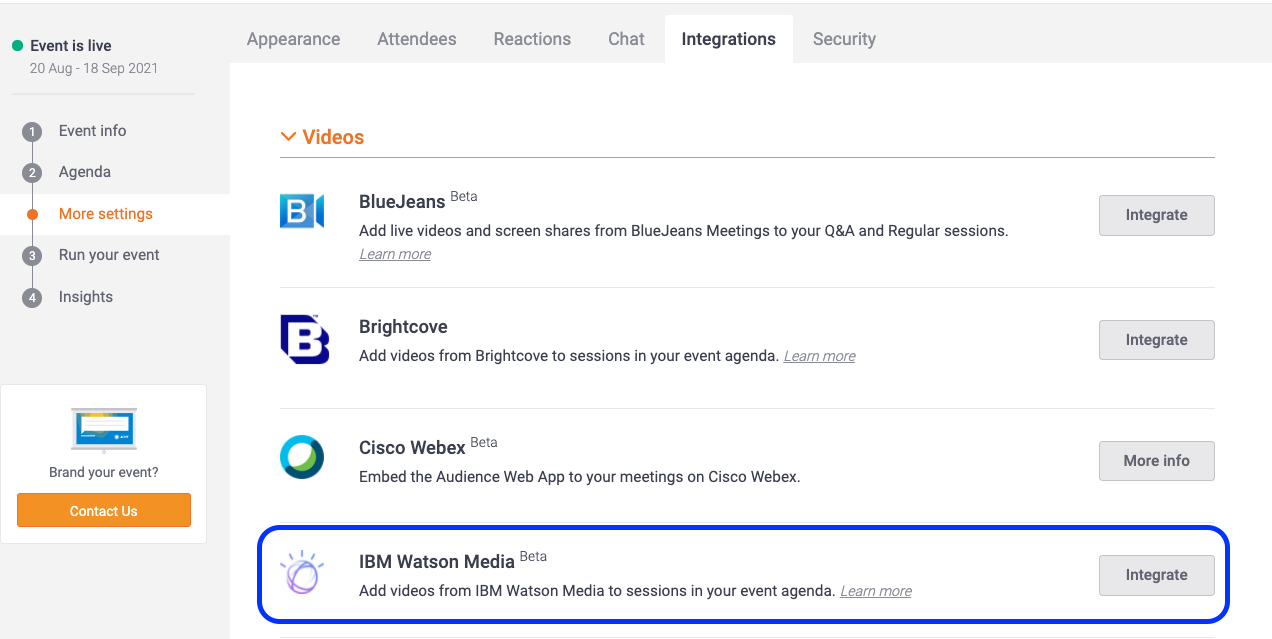Open IBM Watson Media Learn more link
The height and width of the screenshot is (639, 1272).
pos(876,591)
